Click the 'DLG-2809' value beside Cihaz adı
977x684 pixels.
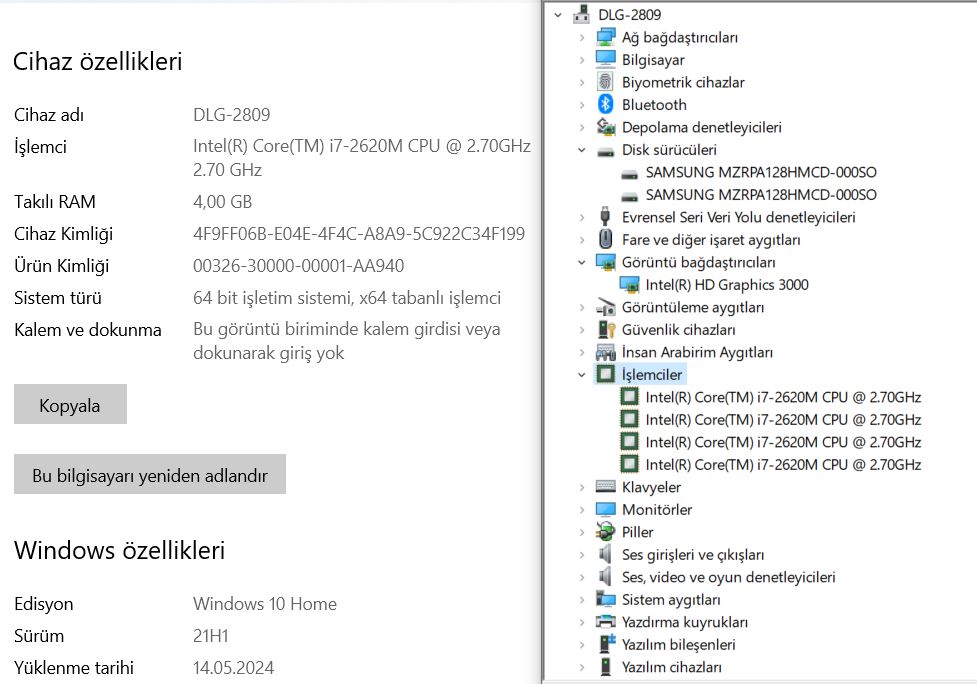click(x=232, y=115)
